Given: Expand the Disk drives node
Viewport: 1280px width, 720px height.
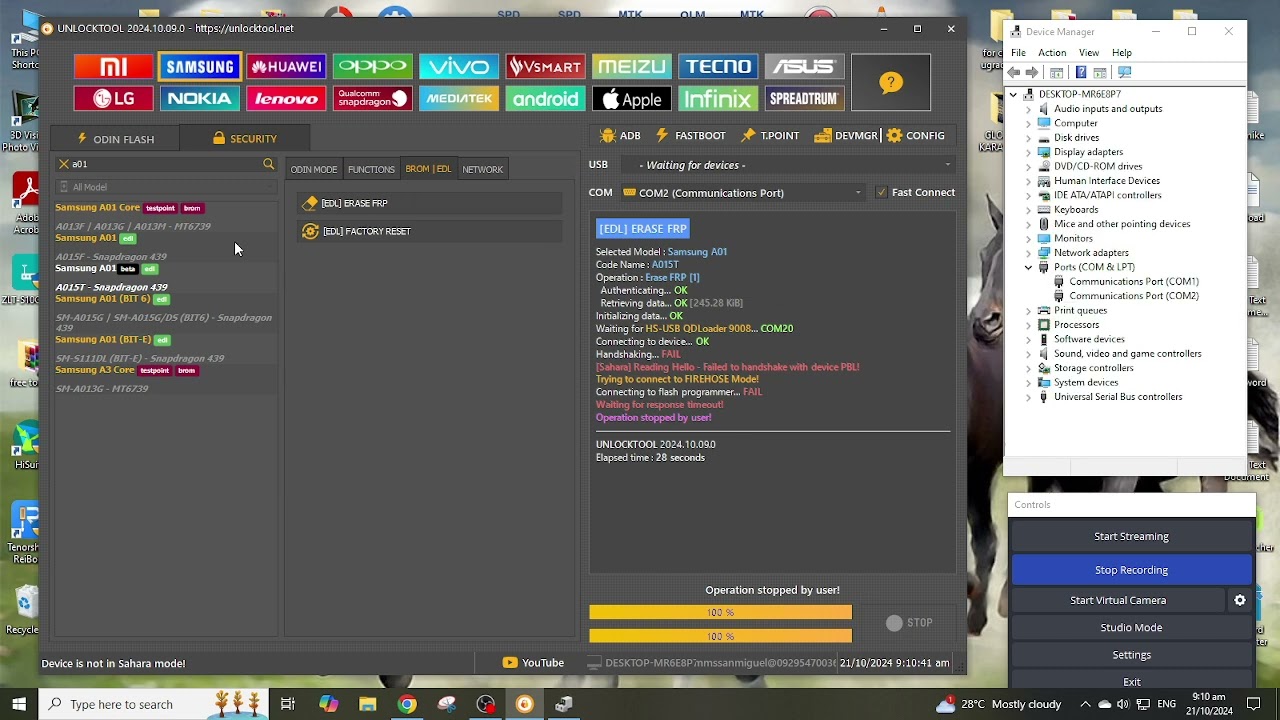Looking at the screenshot, I should (x=1028, y=138).
